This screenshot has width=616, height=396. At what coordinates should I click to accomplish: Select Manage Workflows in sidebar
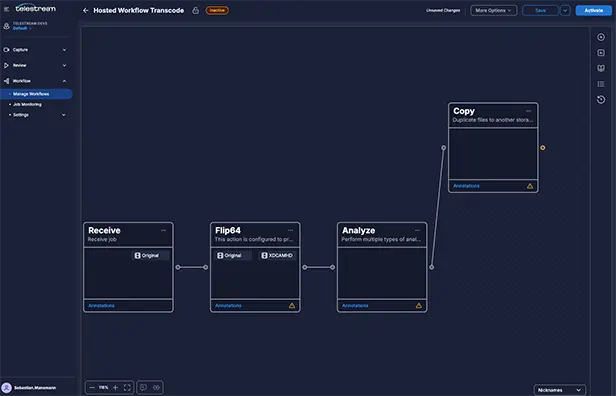click(x=36, y=94)
